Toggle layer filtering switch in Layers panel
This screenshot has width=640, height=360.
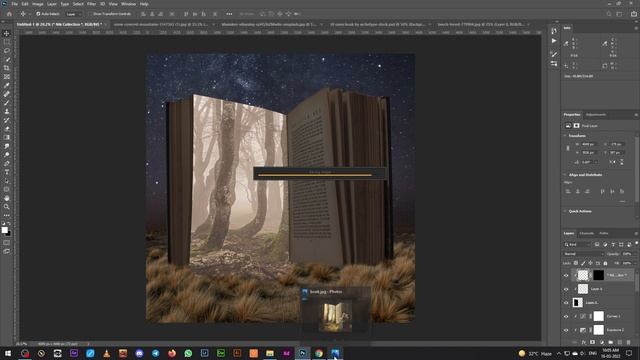636,243
